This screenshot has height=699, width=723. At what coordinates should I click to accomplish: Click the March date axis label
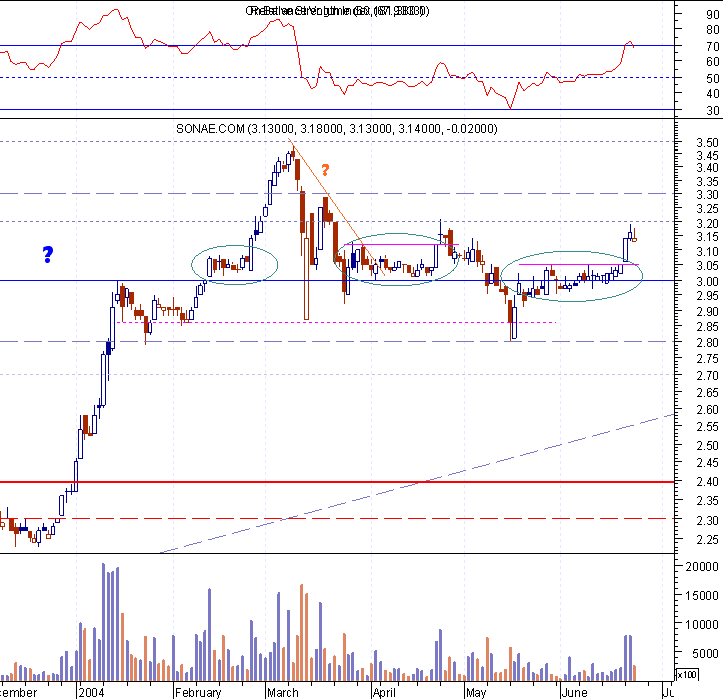(x=283, y=693)
